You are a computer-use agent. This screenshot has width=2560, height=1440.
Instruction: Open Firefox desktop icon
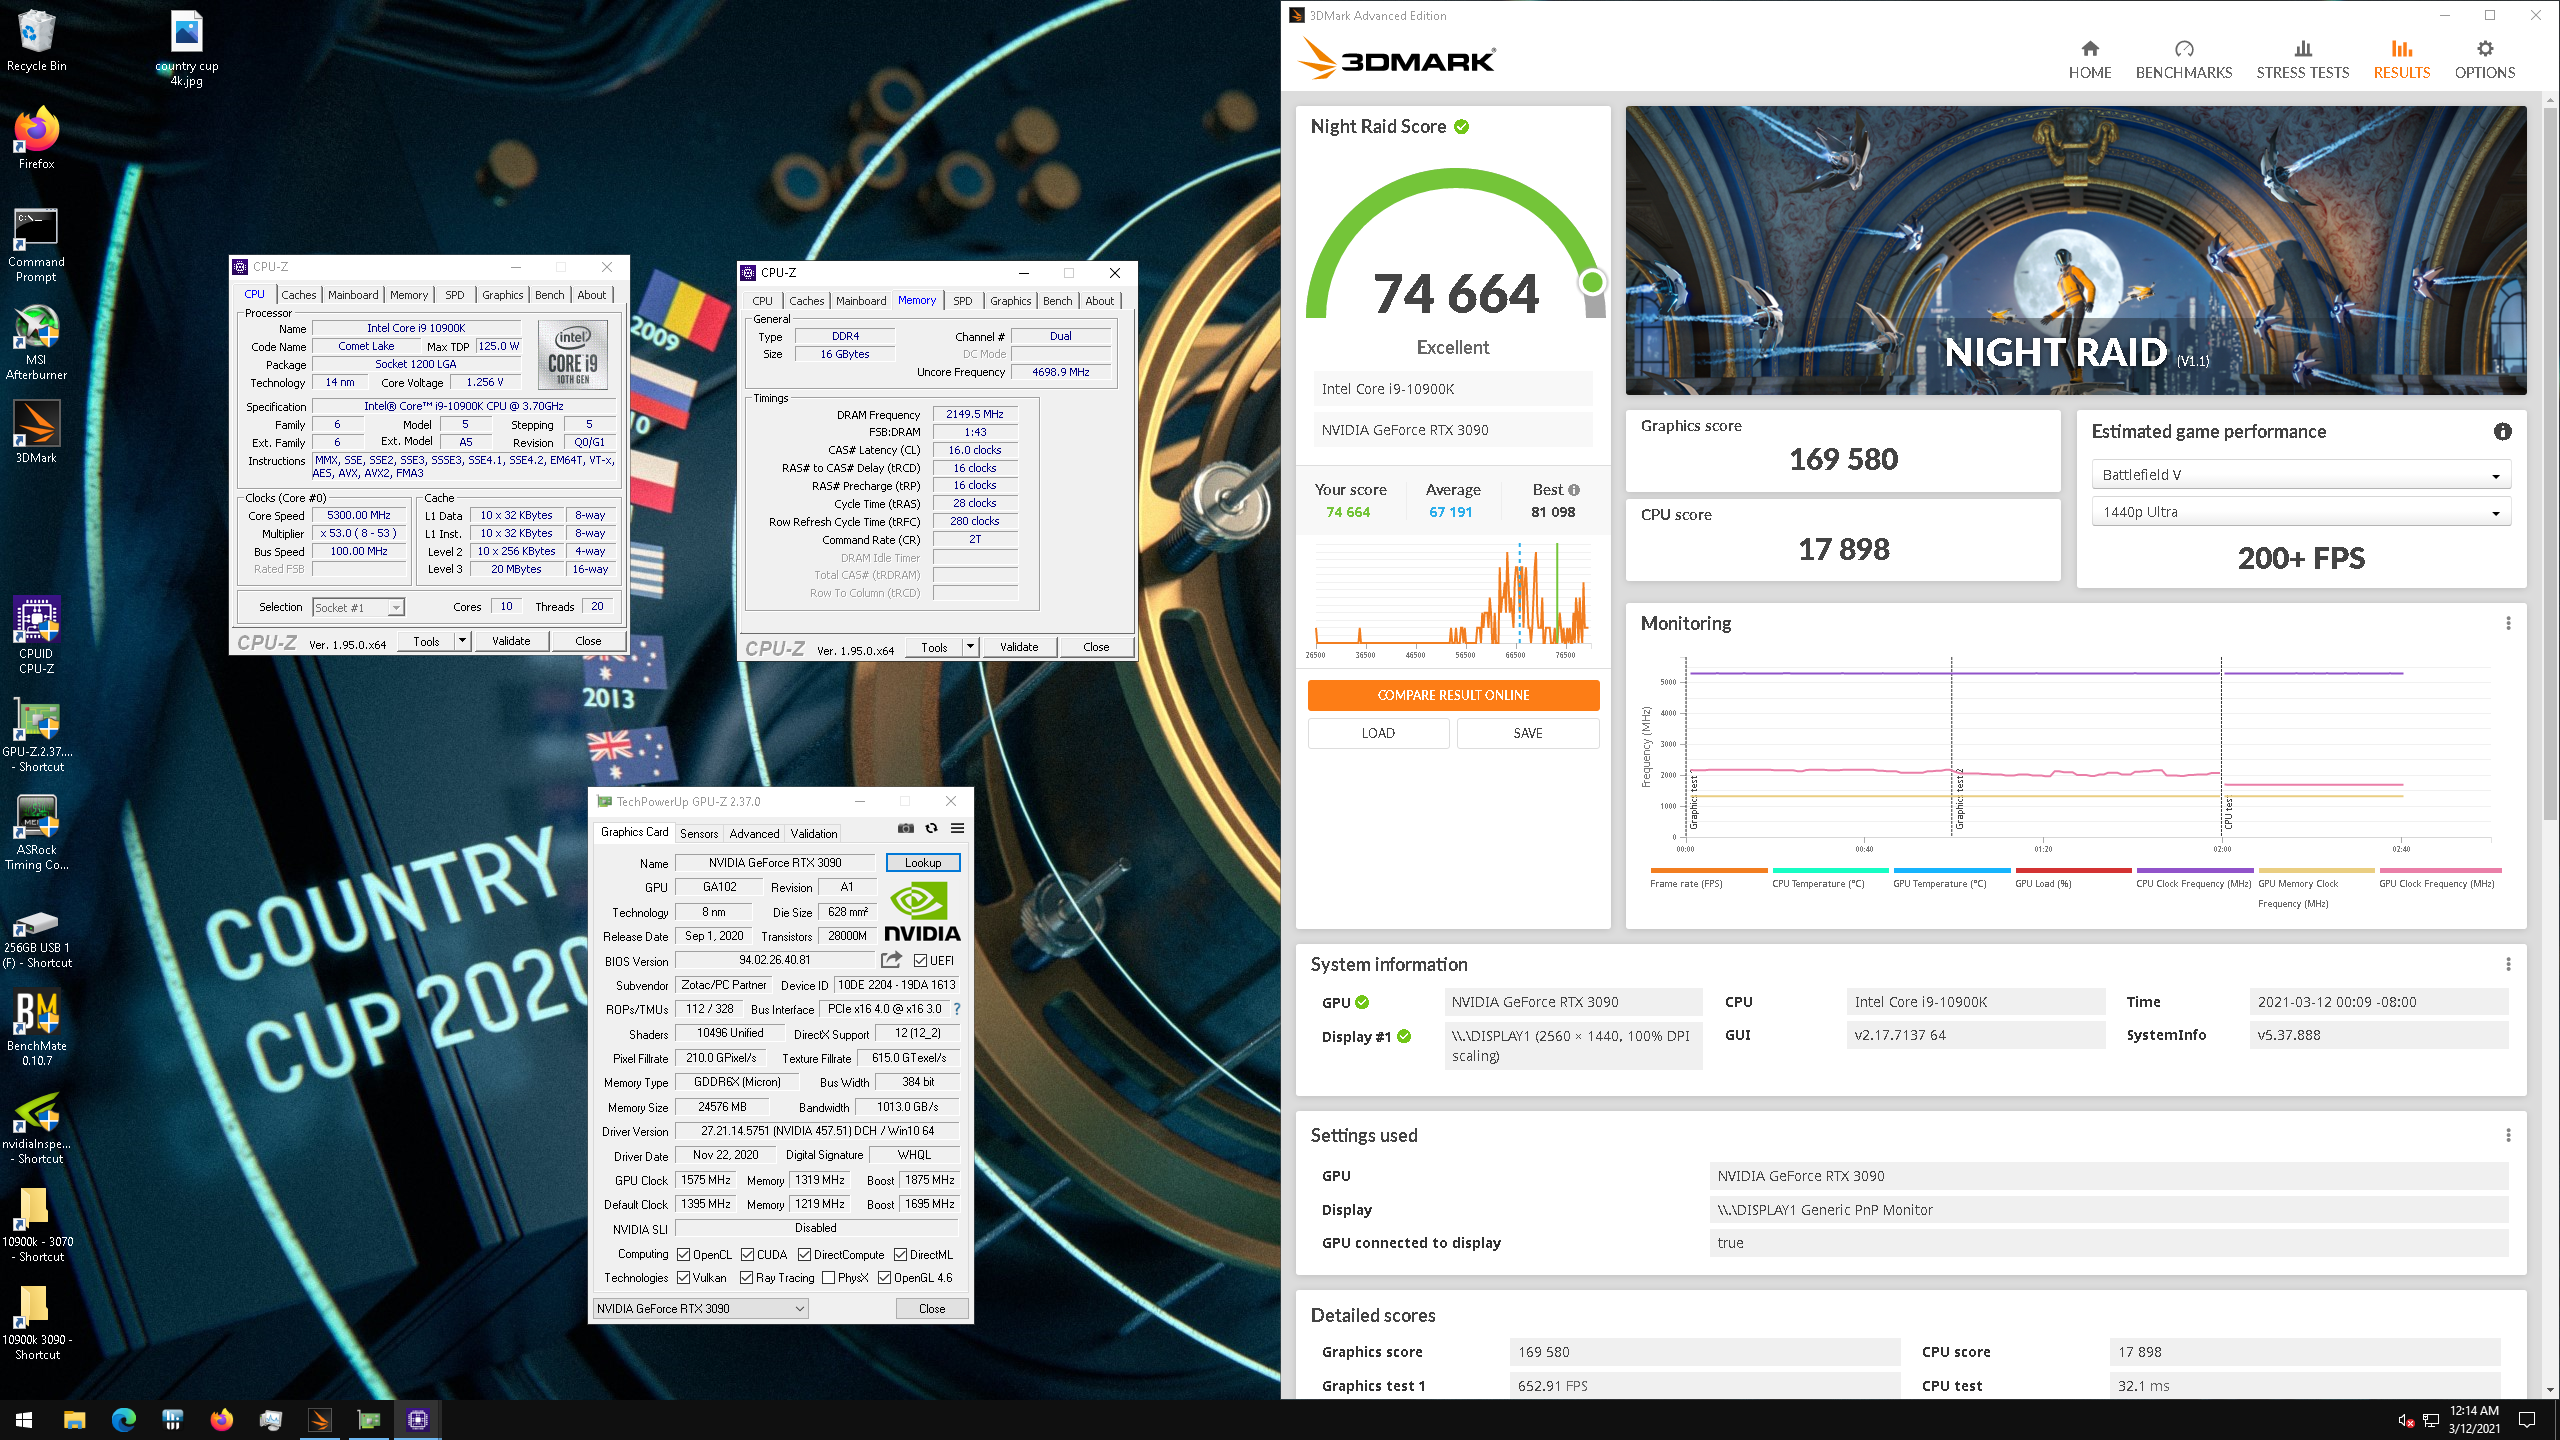coord(37,138)
